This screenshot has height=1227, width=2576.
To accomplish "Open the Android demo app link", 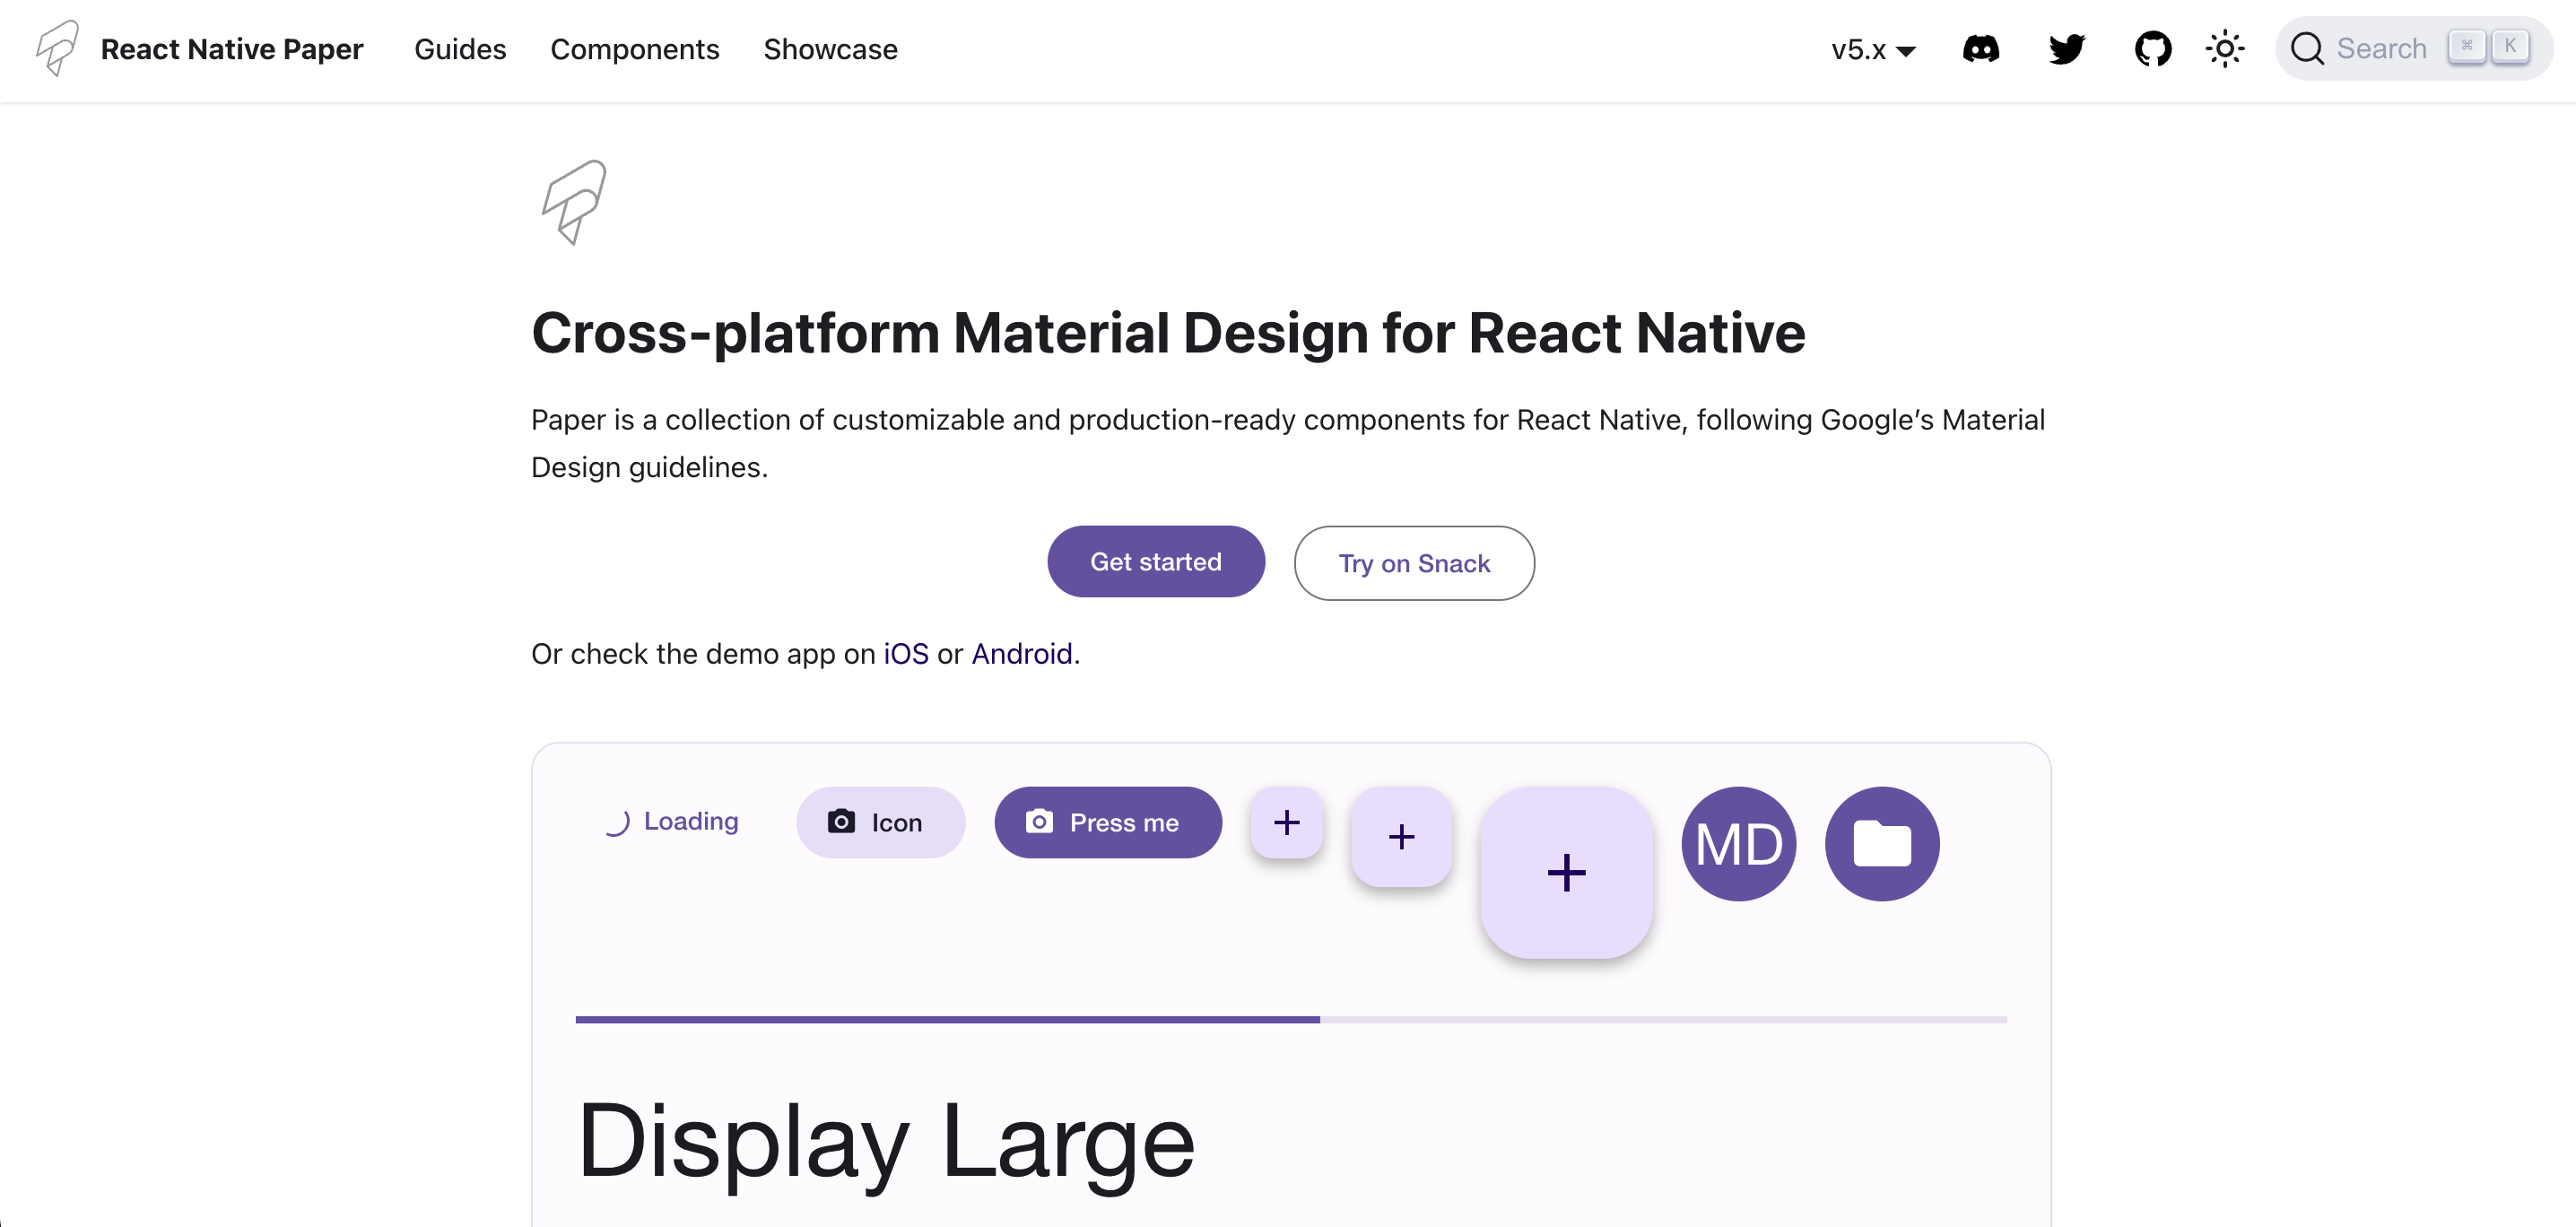I will (x=1021, y=654).
